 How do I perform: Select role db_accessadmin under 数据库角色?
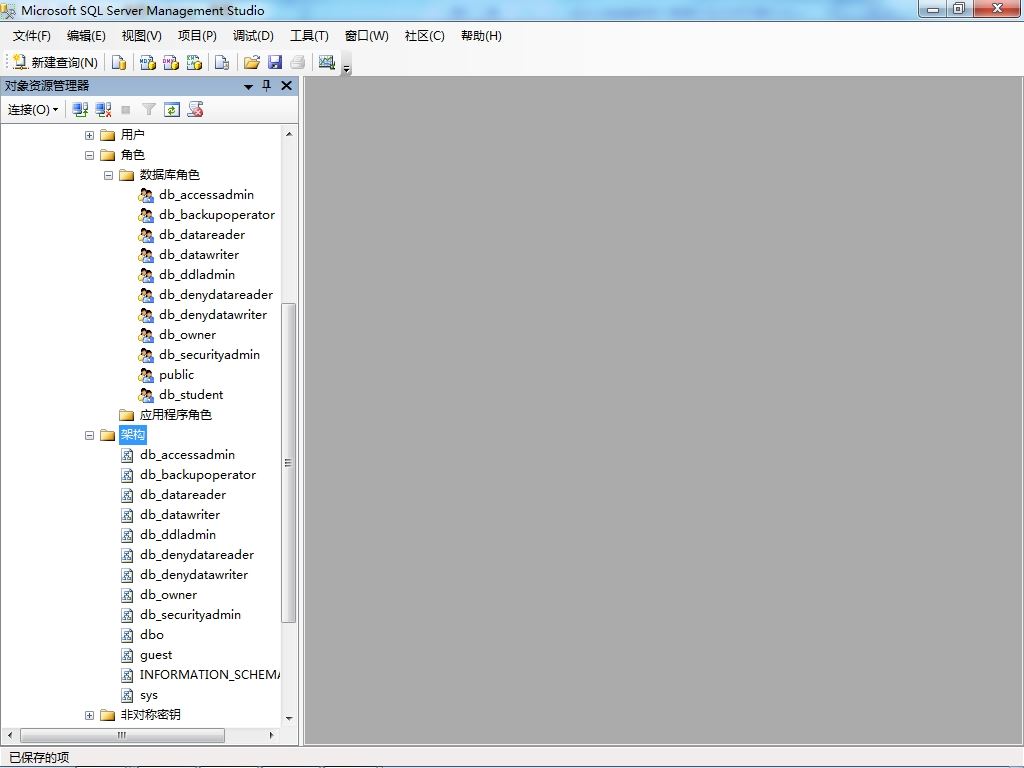(x=206, y=195)
